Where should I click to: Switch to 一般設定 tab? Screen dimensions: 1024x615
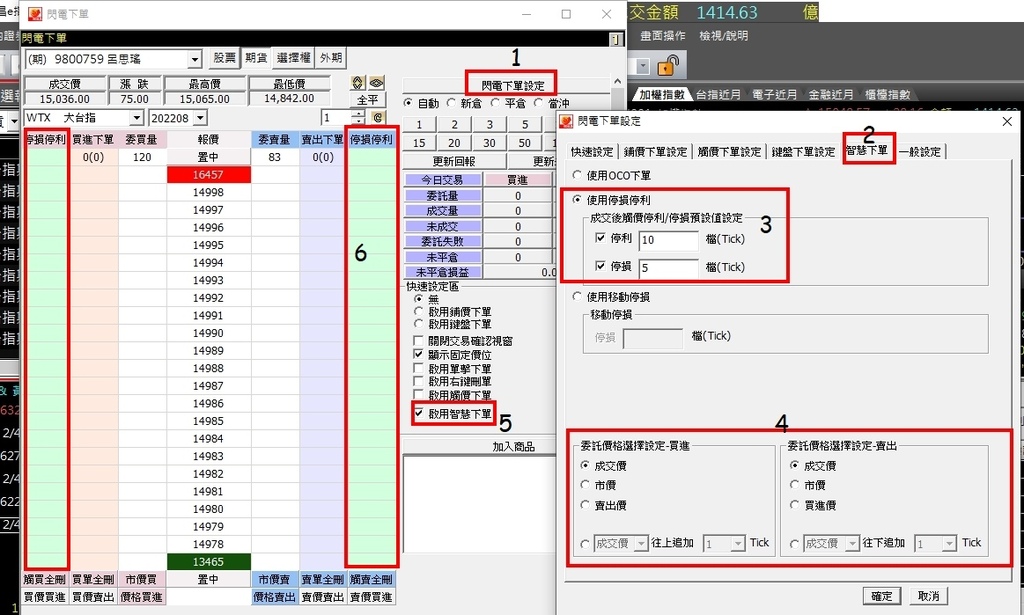(920, 151)
